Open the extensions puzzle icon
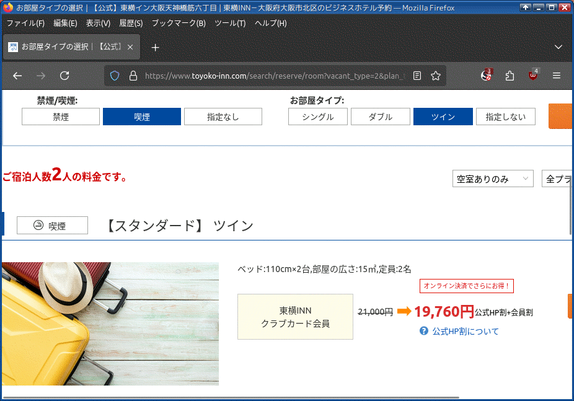574x401 pixels. pyautogui.click(x=510, y=76)
